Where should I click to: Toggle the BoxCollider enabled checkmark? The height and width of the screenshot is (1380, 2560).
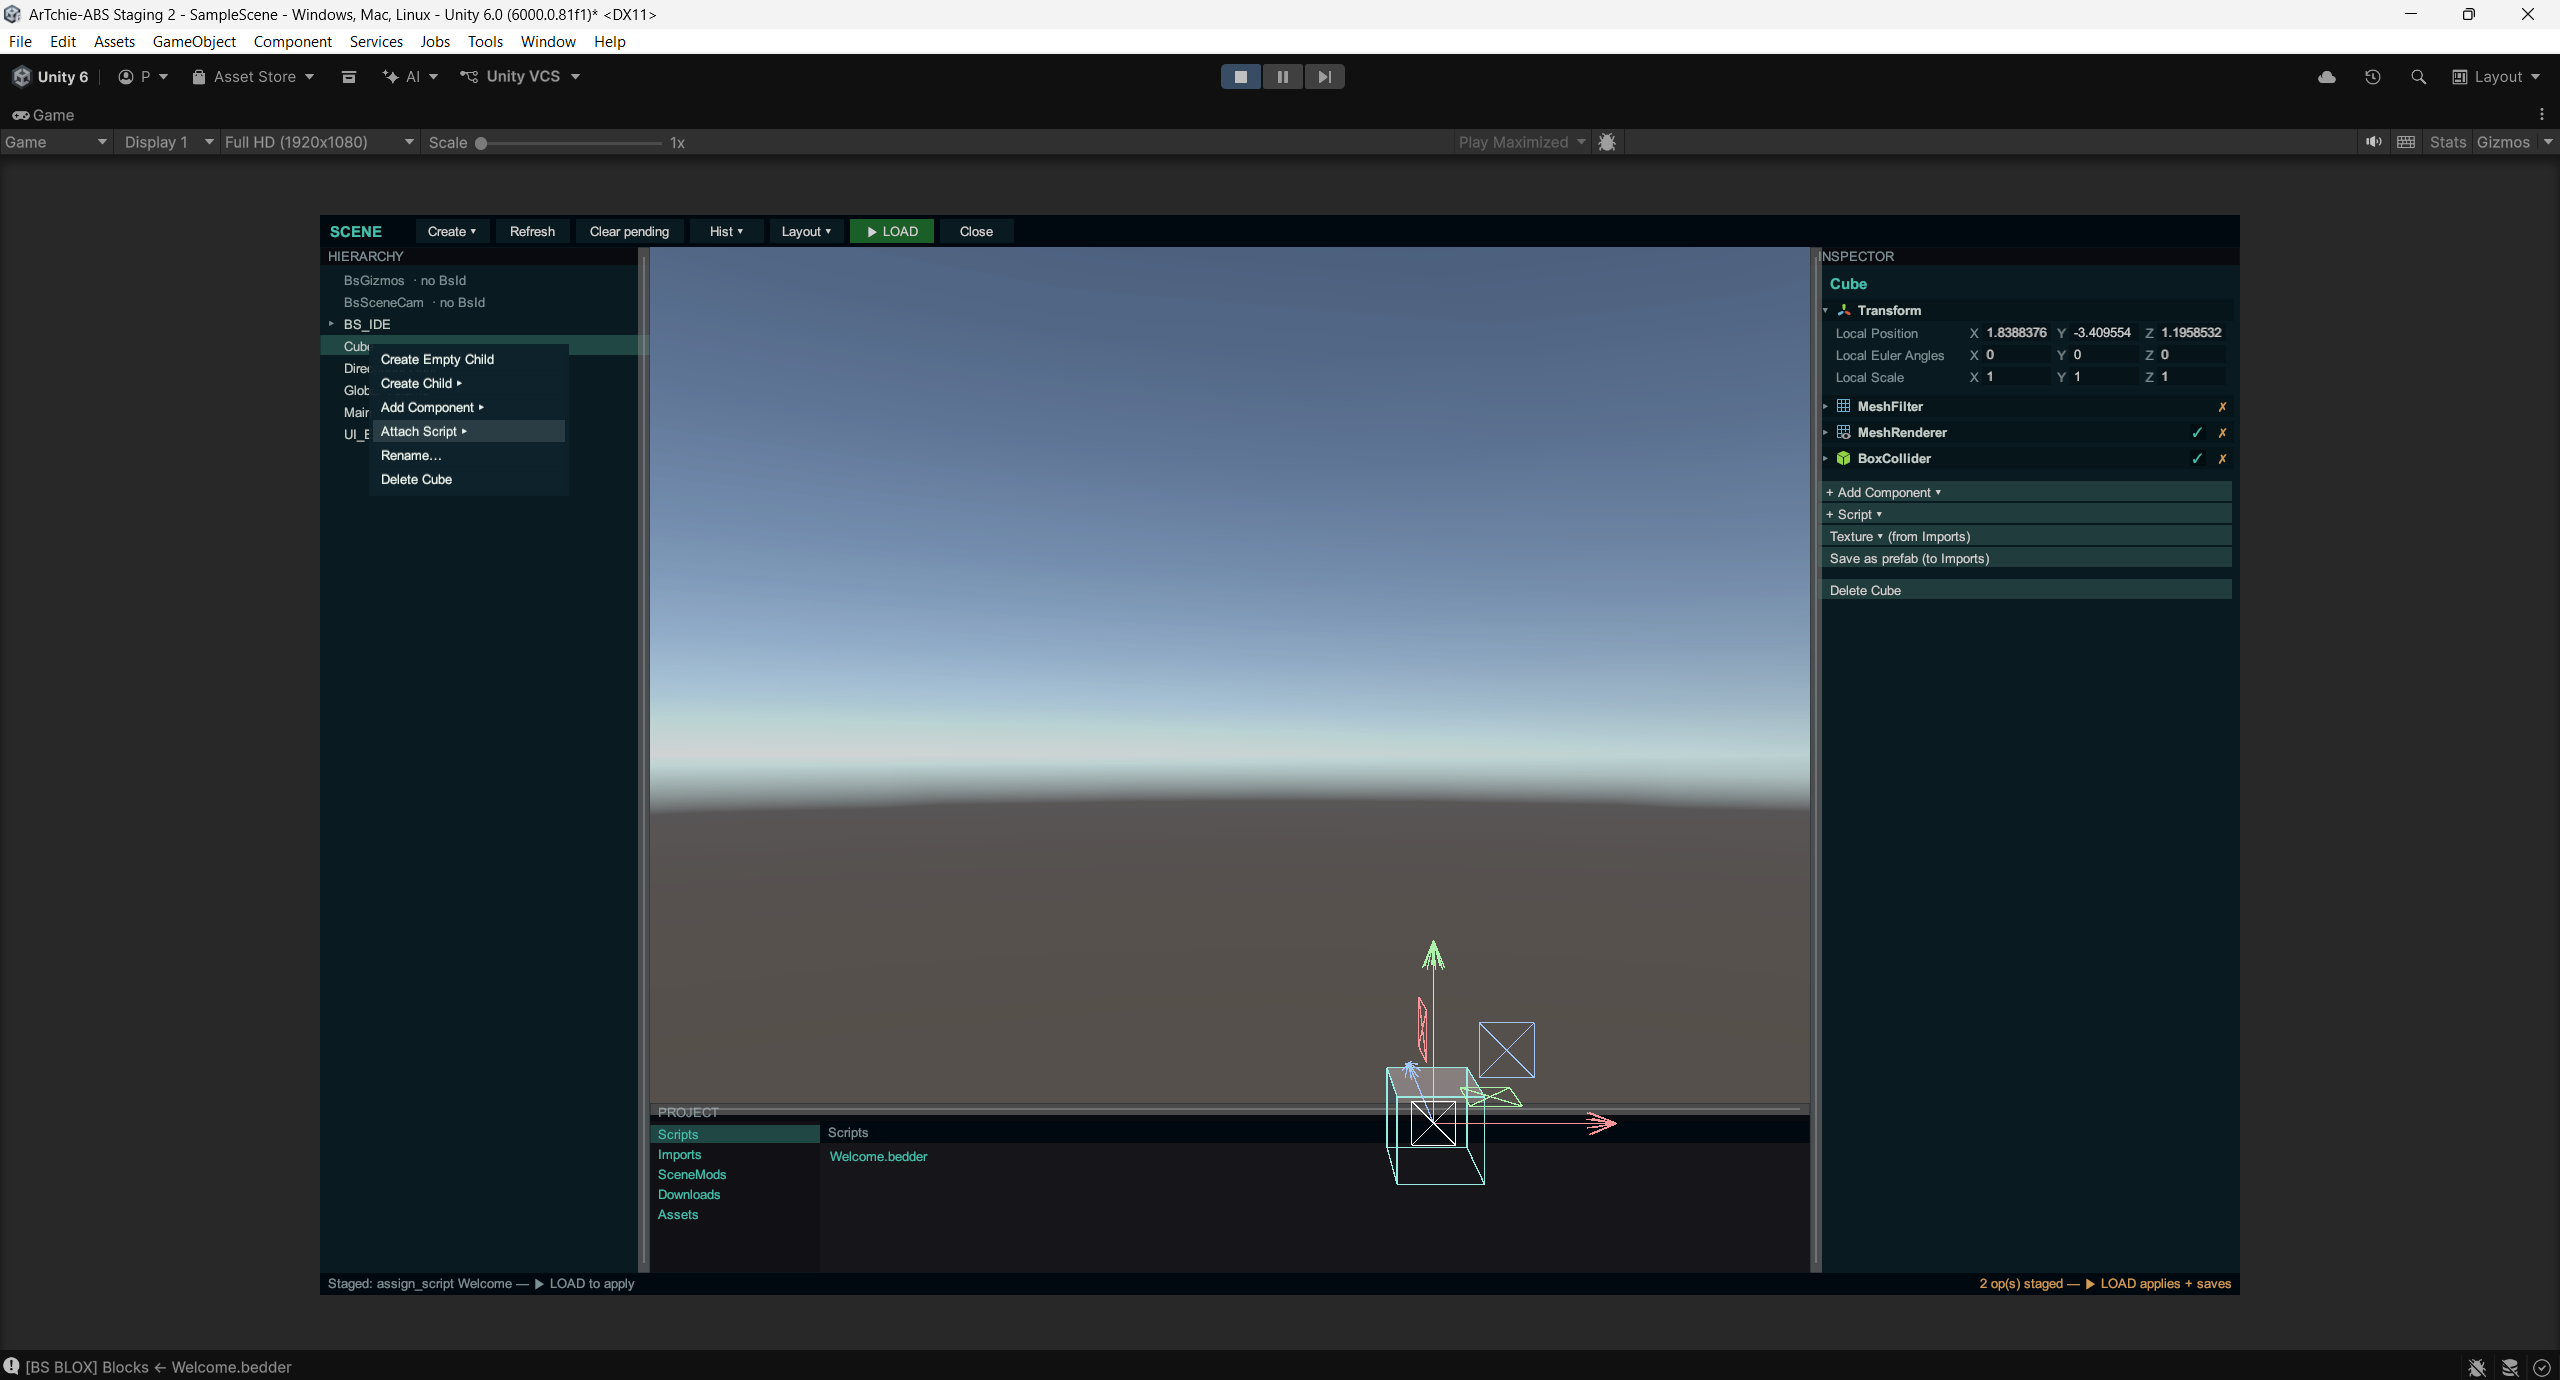click(x=2197, y=459)
